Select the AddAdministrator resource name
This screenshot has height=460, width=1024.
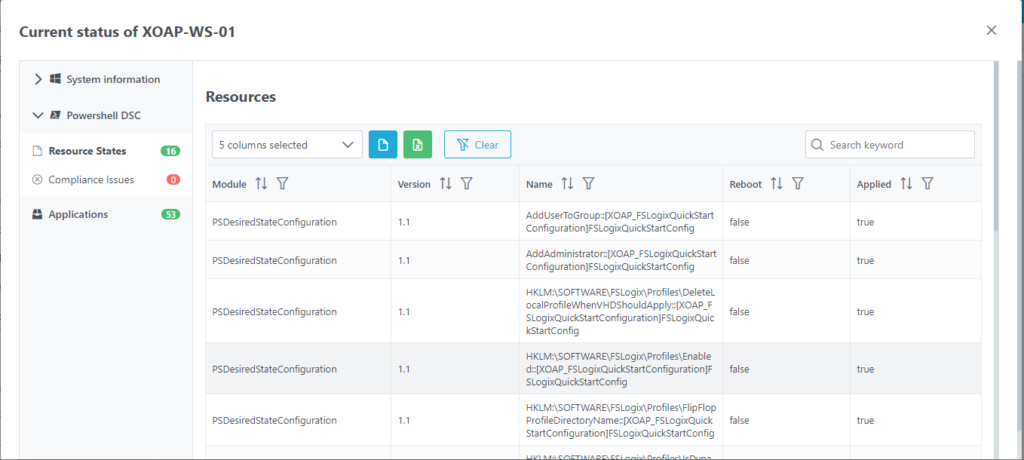(x=620, y=260)
